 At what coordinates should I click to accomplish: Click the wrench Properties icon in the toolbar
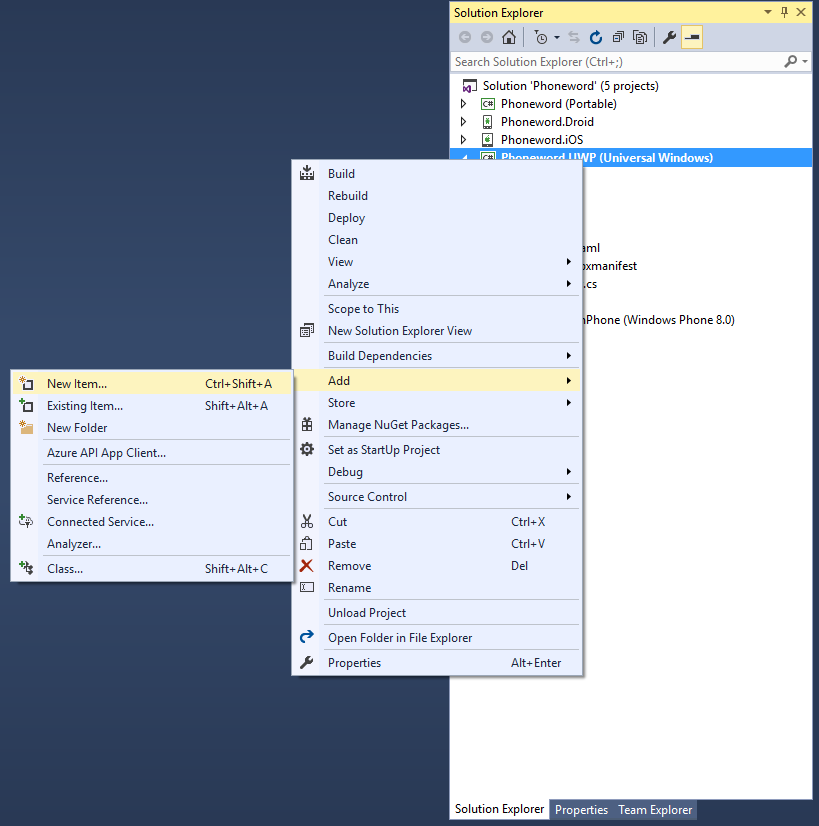coord(669,37)
